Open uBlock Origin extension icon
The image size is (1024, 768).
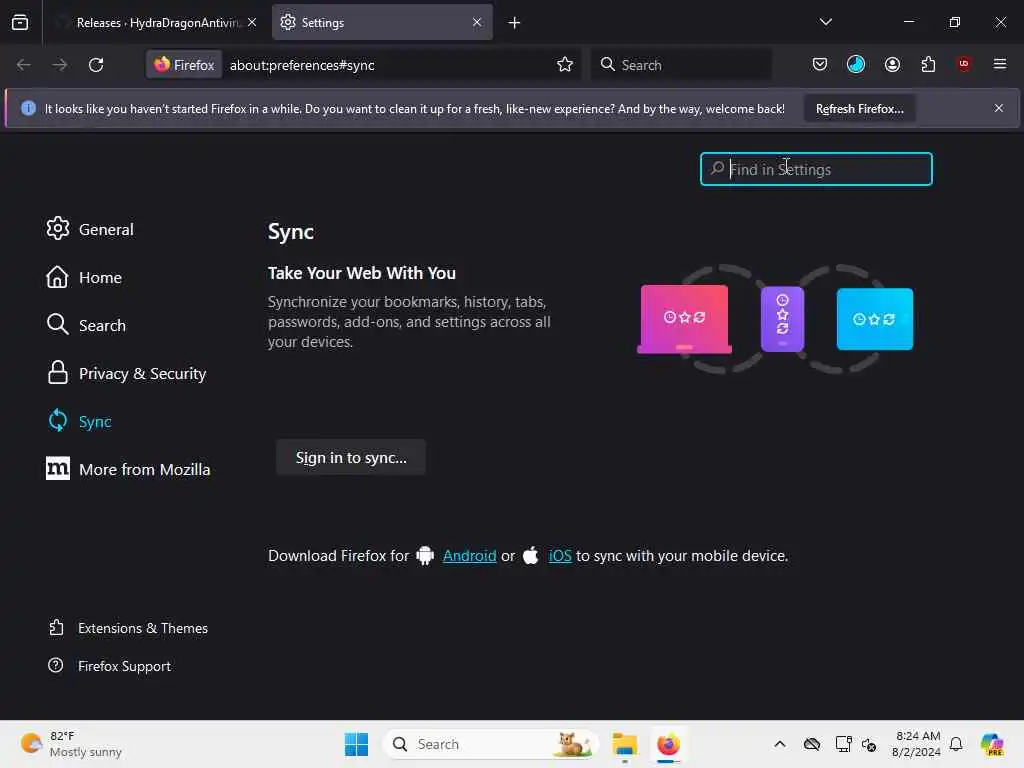tap(964, 64)
